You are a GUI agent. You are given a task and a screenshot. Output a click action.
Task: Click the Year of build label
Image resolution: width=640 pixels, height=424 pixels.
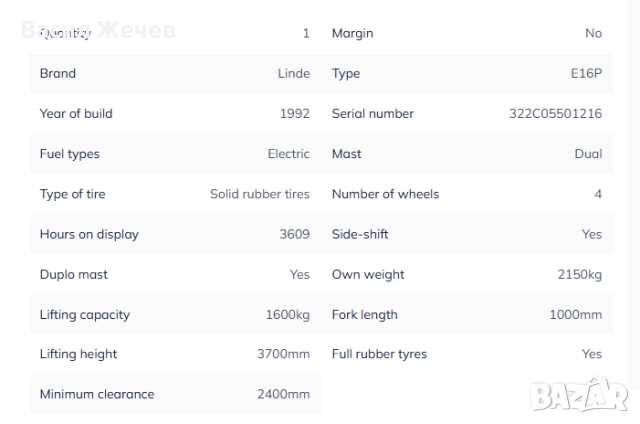pos(76,114)
